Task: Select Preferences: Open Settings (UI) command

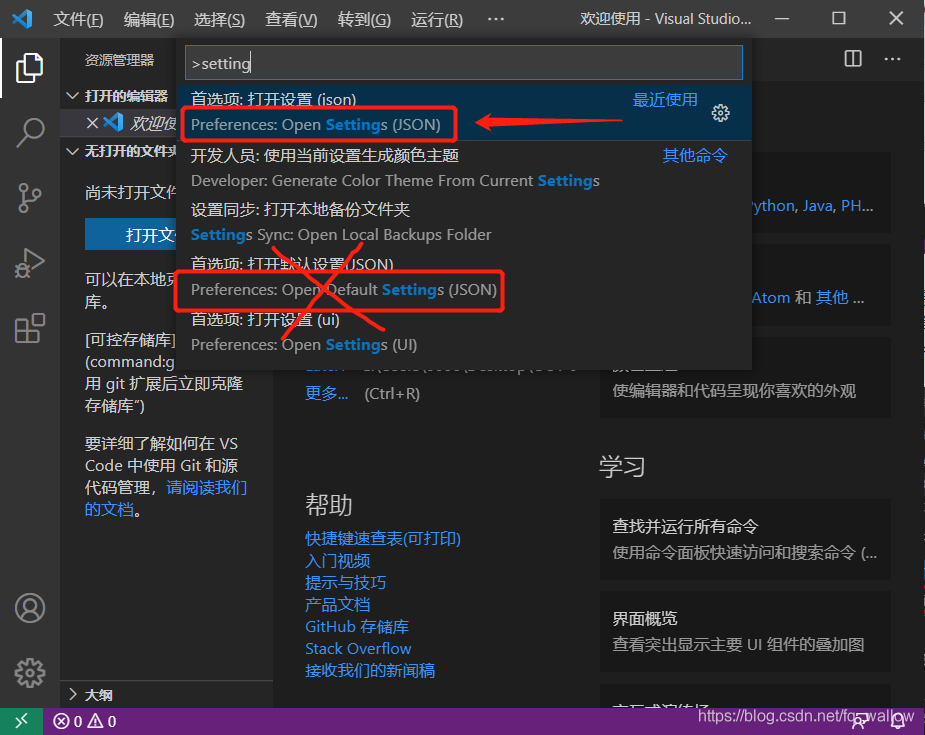Action: [464, 332]
